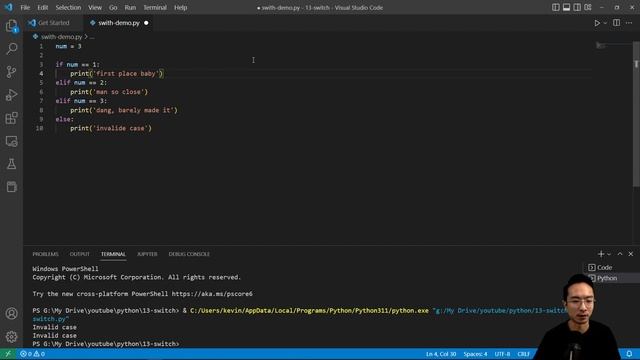
Task: Open the Help menu
Action: coord(180,7)
